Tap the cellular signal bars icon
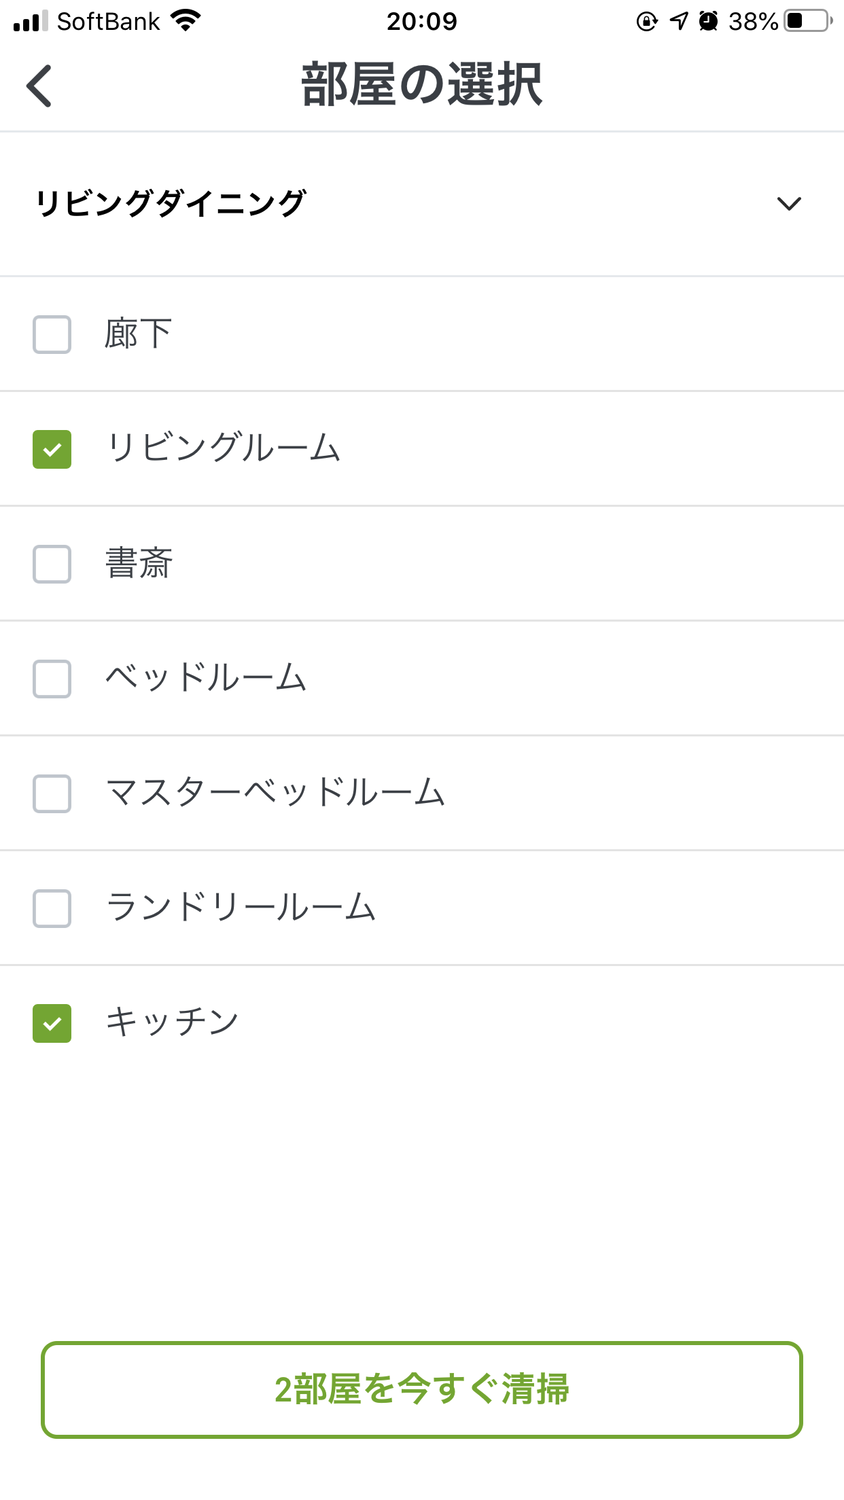The width and height of the screenshot is (844, 1500). click(x=30, y=21)
